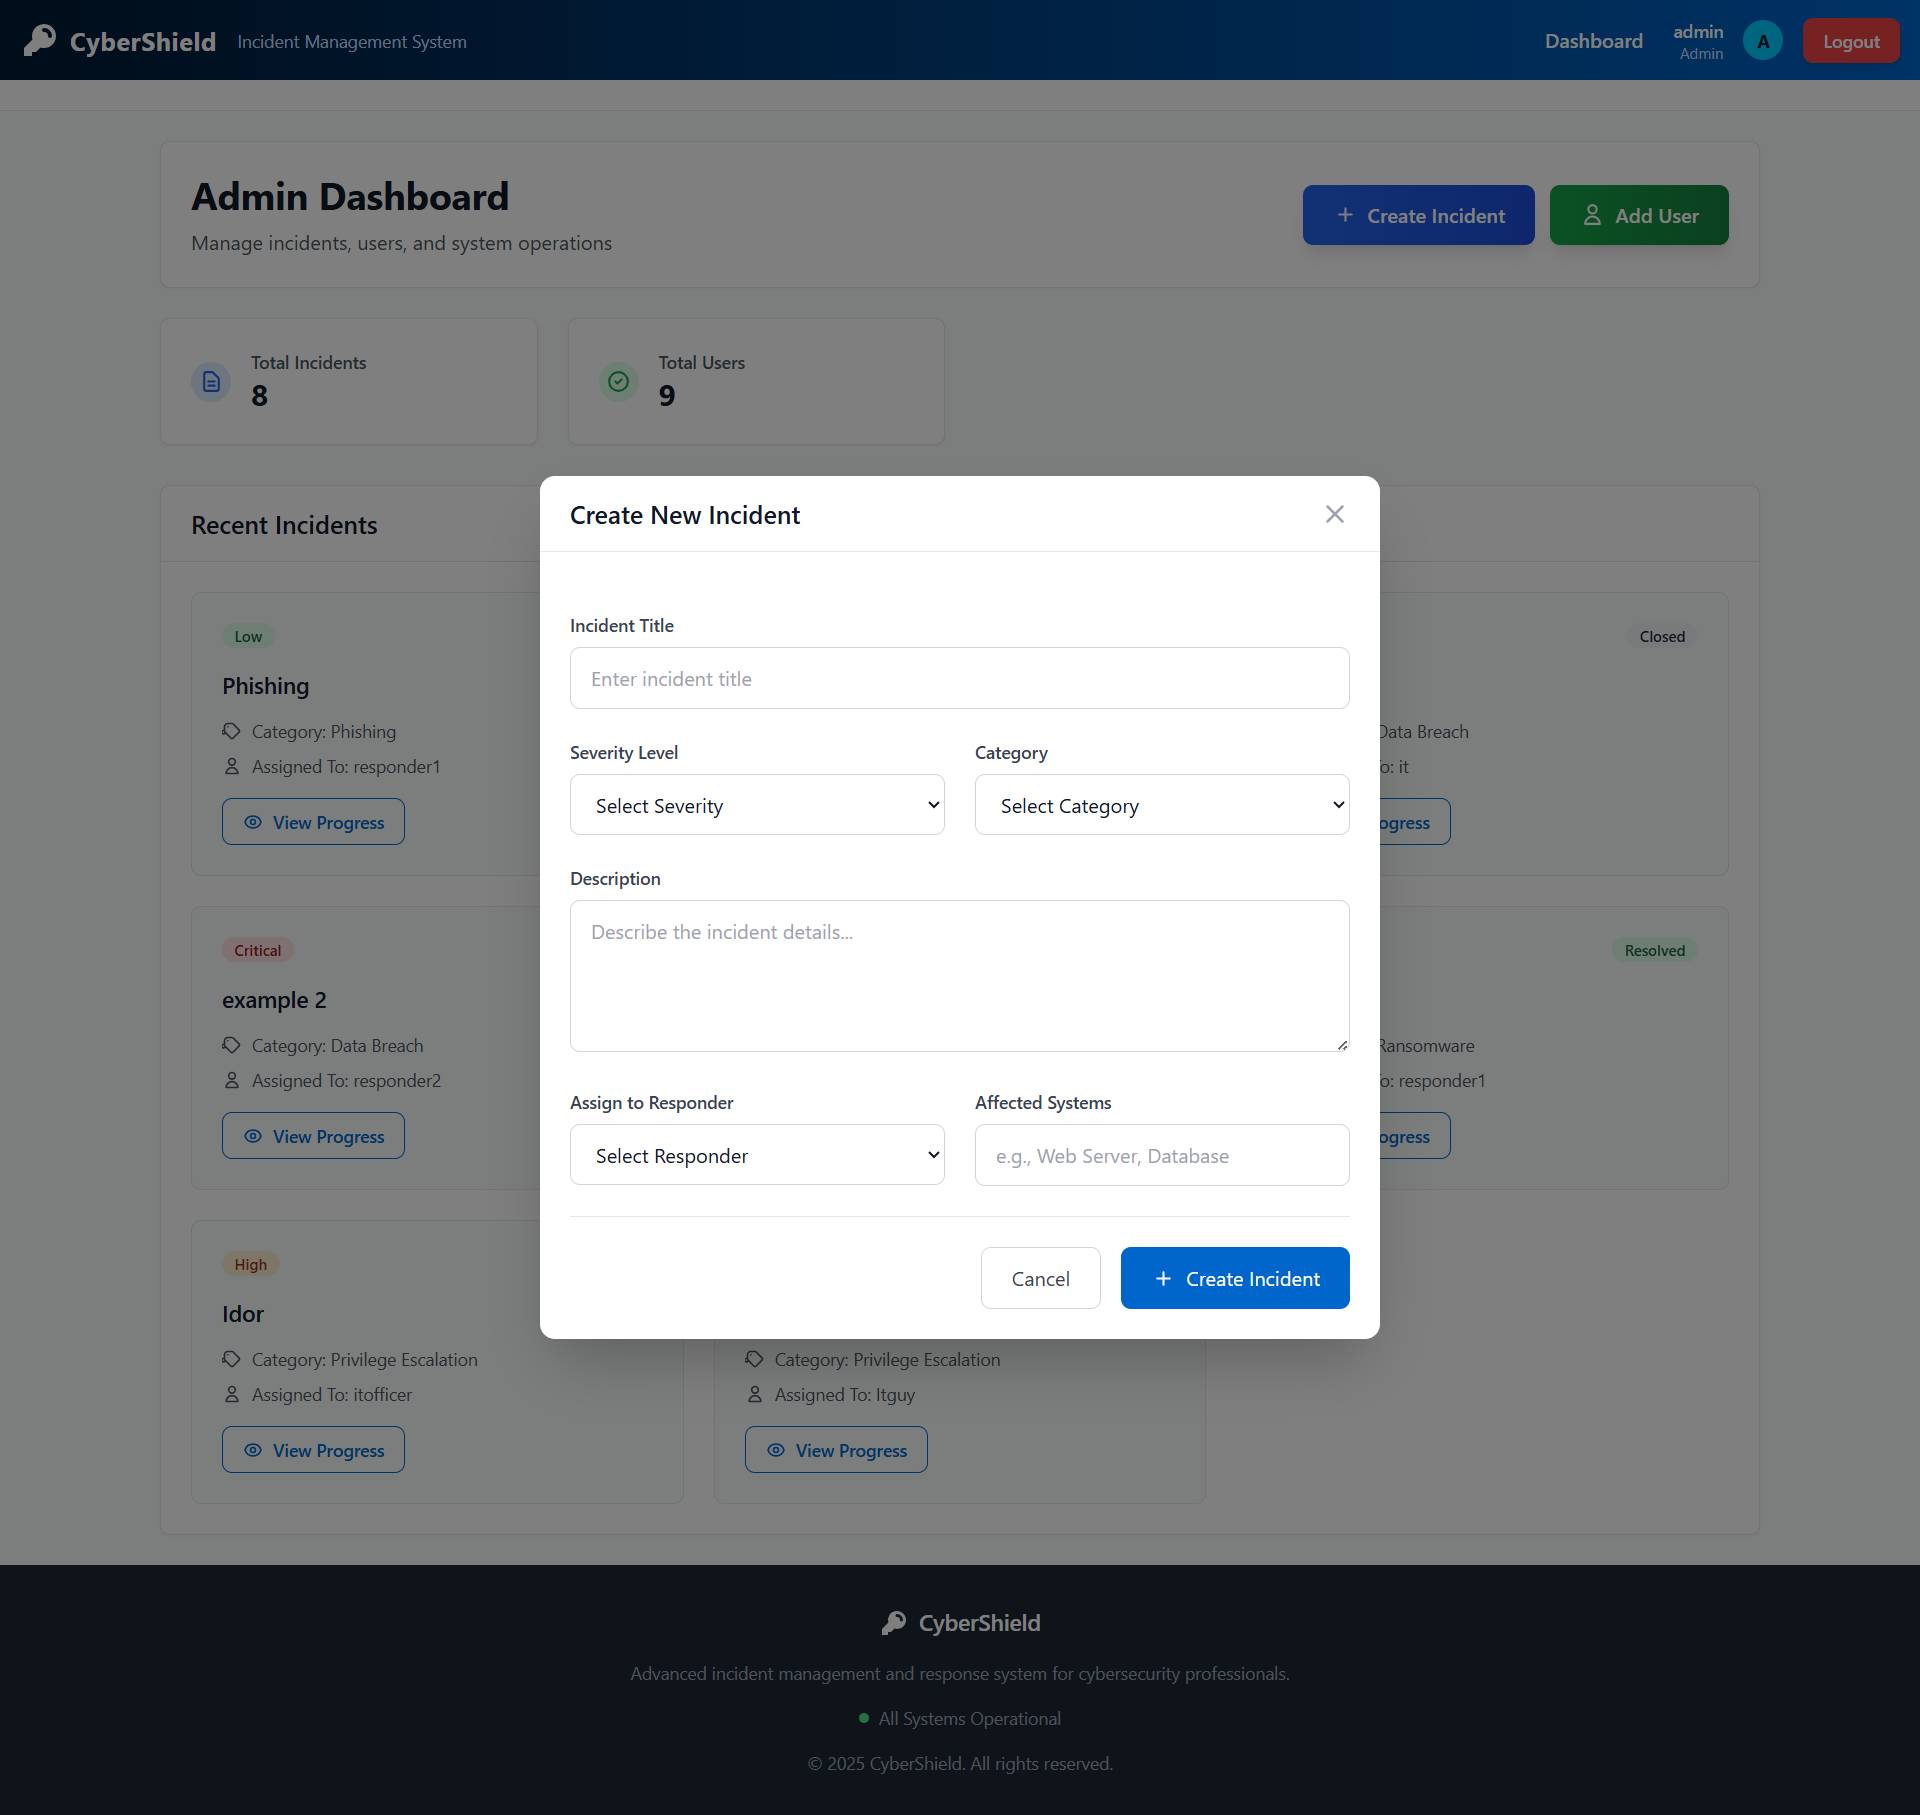
Task: Click the CyberShield key logo icon
Action: pos(40,40)
